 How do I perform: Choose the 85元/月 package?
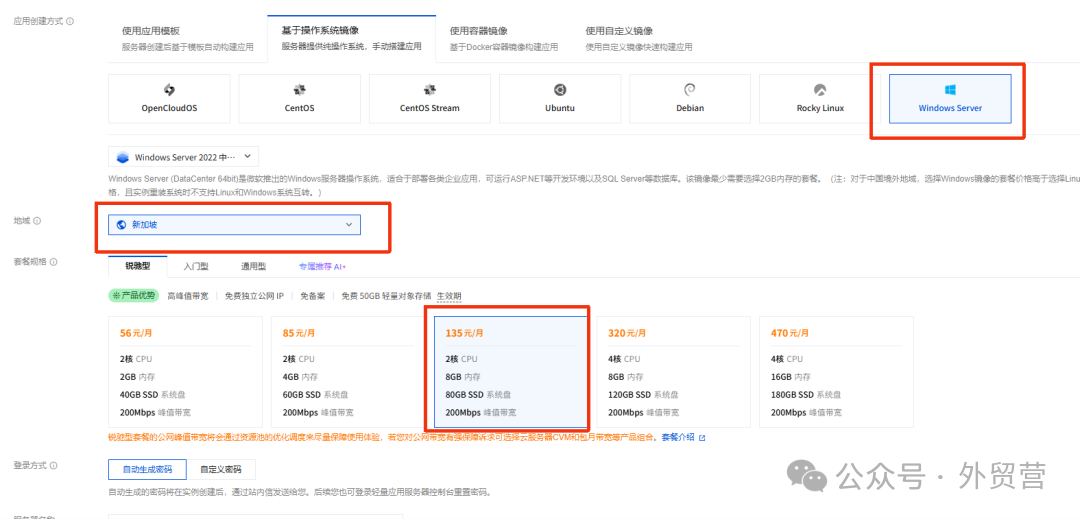click(x=349, y=372)
